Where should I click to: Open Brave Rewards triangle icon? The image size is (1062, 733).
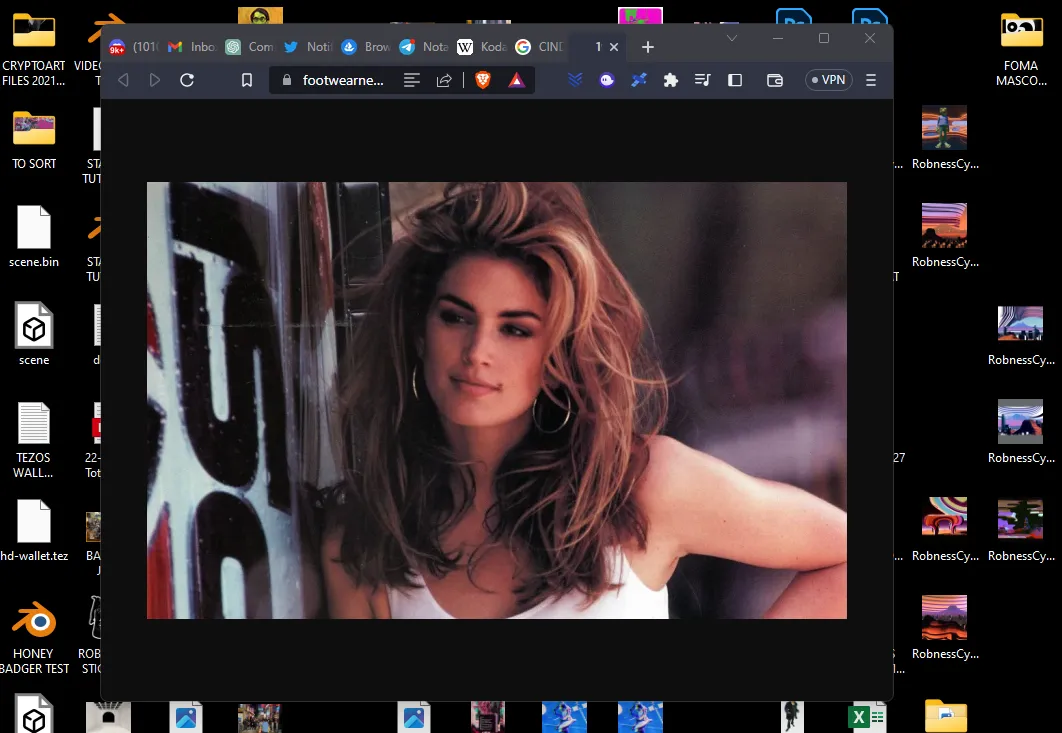516,80
